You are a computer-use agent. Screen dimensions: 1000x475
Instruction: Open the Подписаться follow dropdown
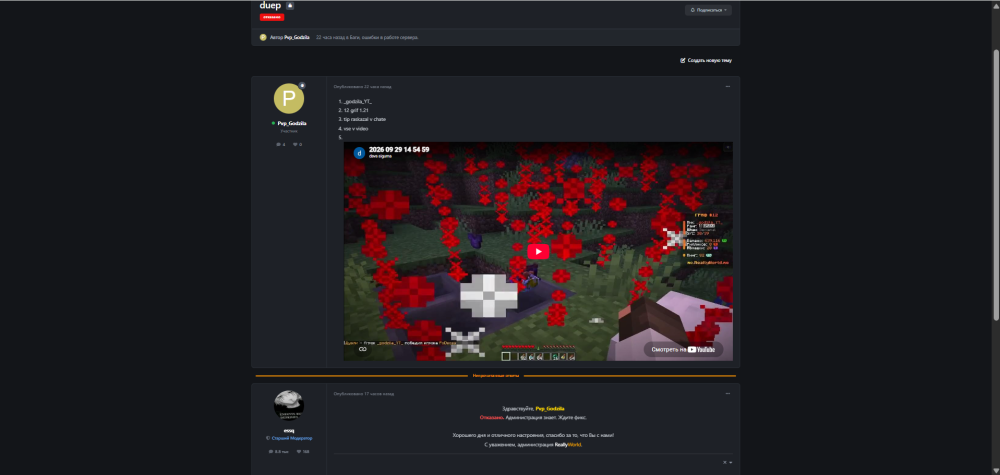pos(708,10)
